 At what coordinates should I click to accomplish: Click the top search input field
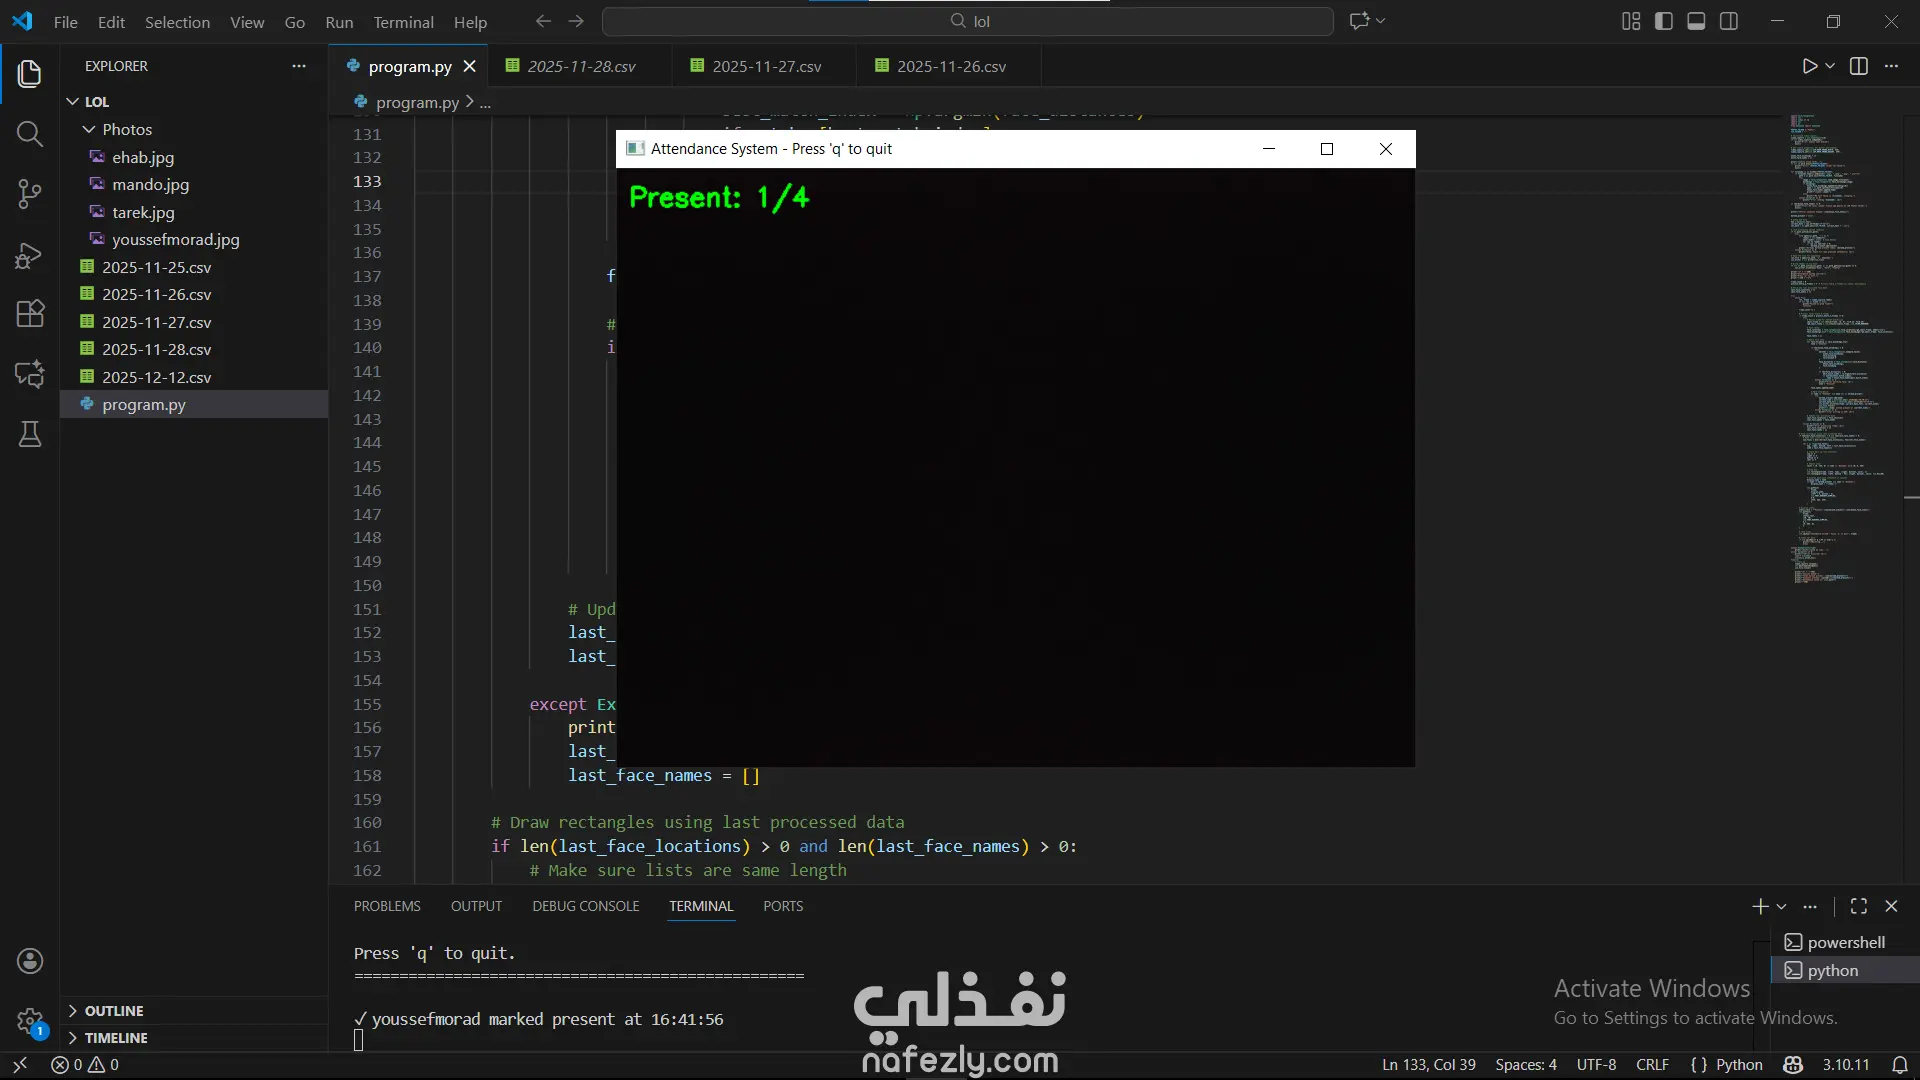[968, 21]
